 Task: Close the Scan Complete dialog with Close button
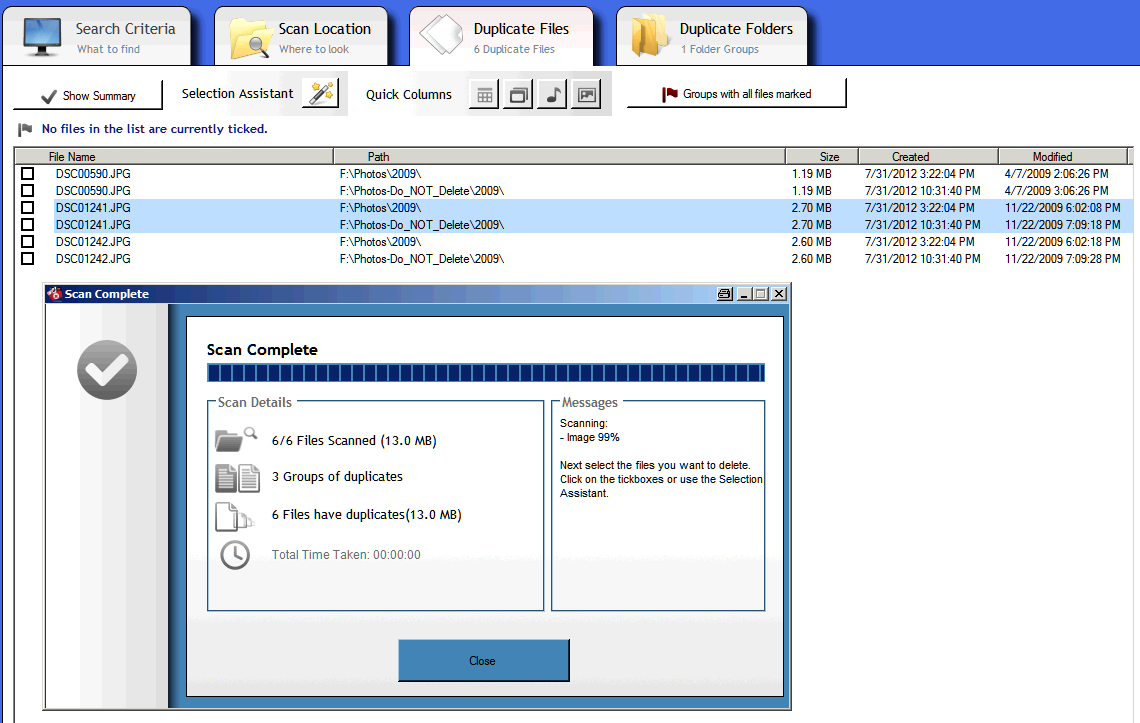pyautogui.click(x=483, y=661)
